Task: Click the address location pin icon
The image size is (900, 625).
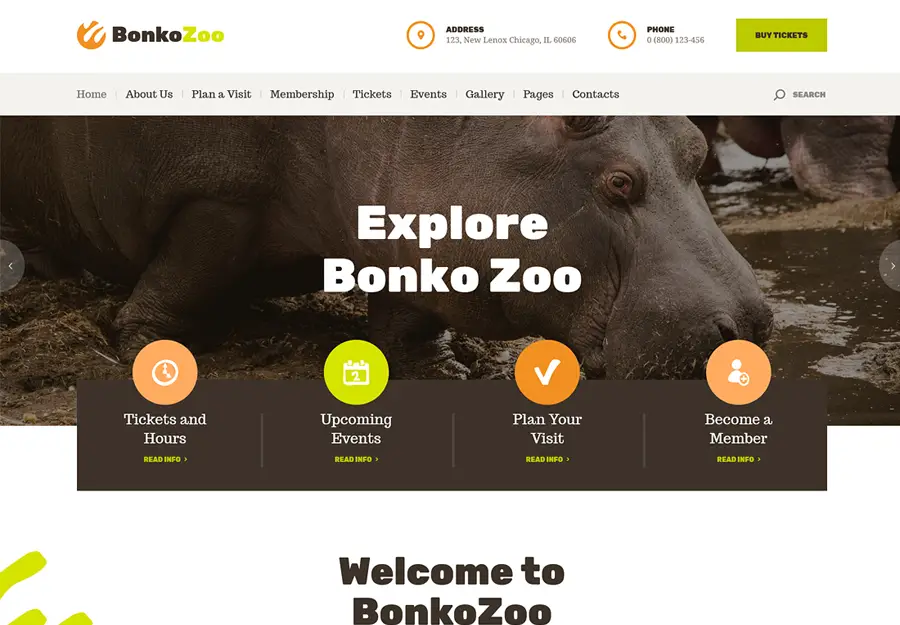Action: point(421,35)
